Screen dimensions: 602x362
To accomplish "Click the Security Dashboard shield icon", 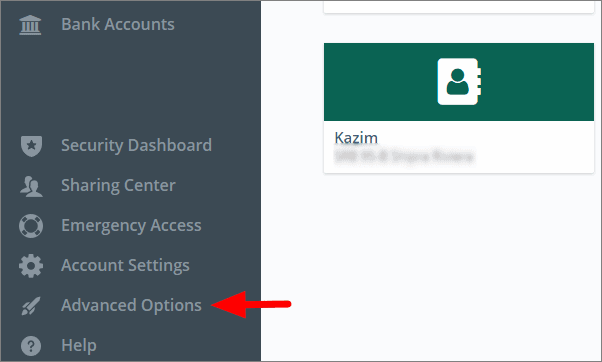I will click(x=31, y=146).
